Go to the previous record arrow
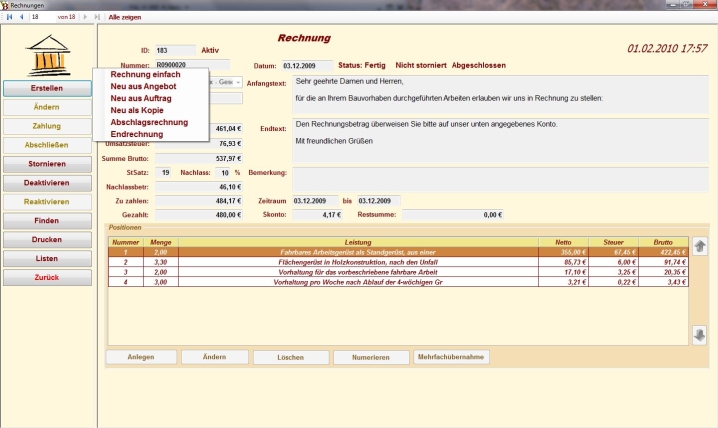 coord(22,17)
